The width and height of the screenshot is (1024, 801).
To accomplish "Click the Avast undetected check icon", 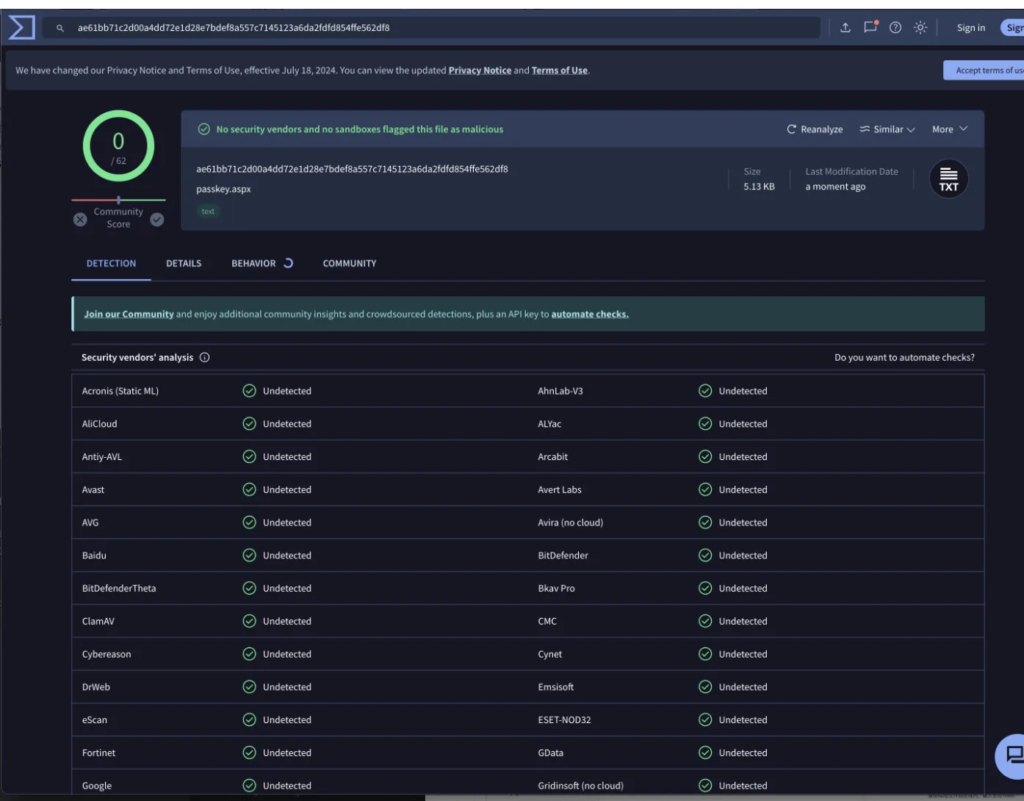I will click(x=249, y=489).
